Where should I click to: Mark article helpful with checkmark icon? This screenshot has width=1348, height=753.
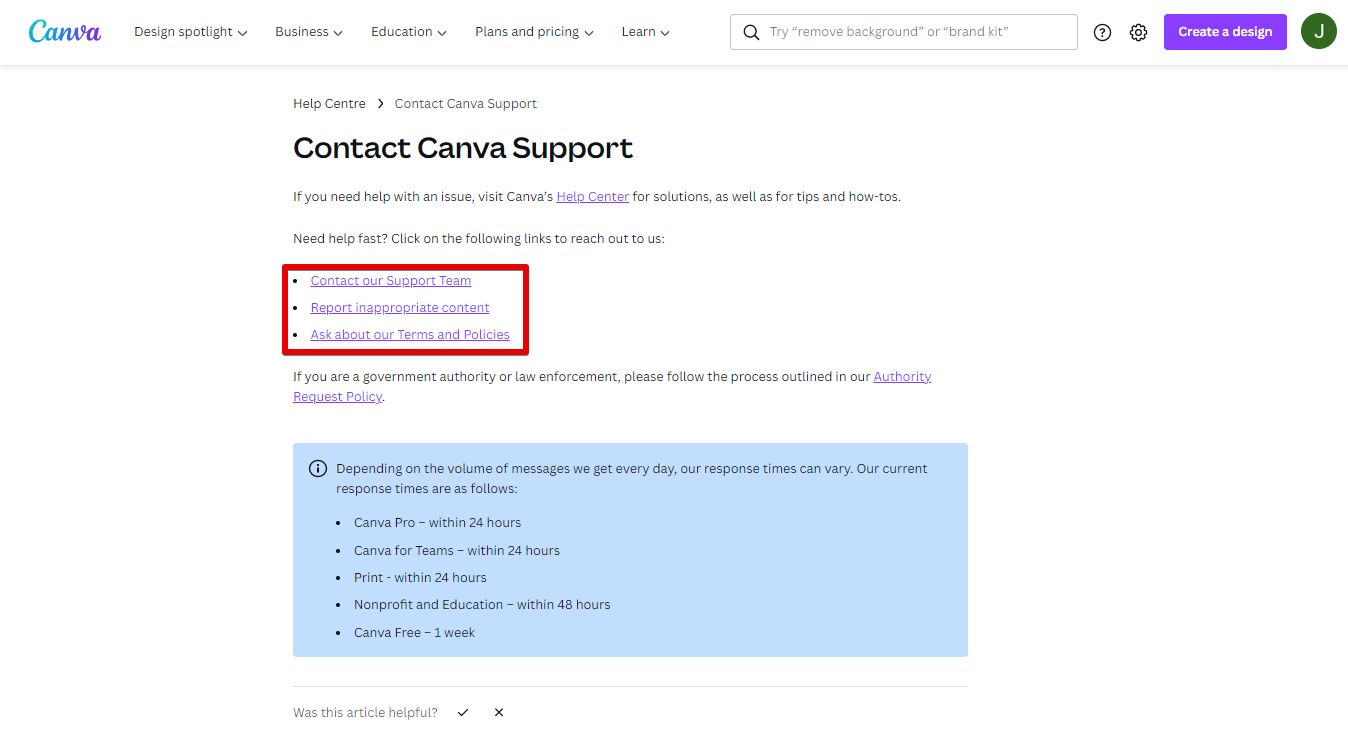click(463, 713)
